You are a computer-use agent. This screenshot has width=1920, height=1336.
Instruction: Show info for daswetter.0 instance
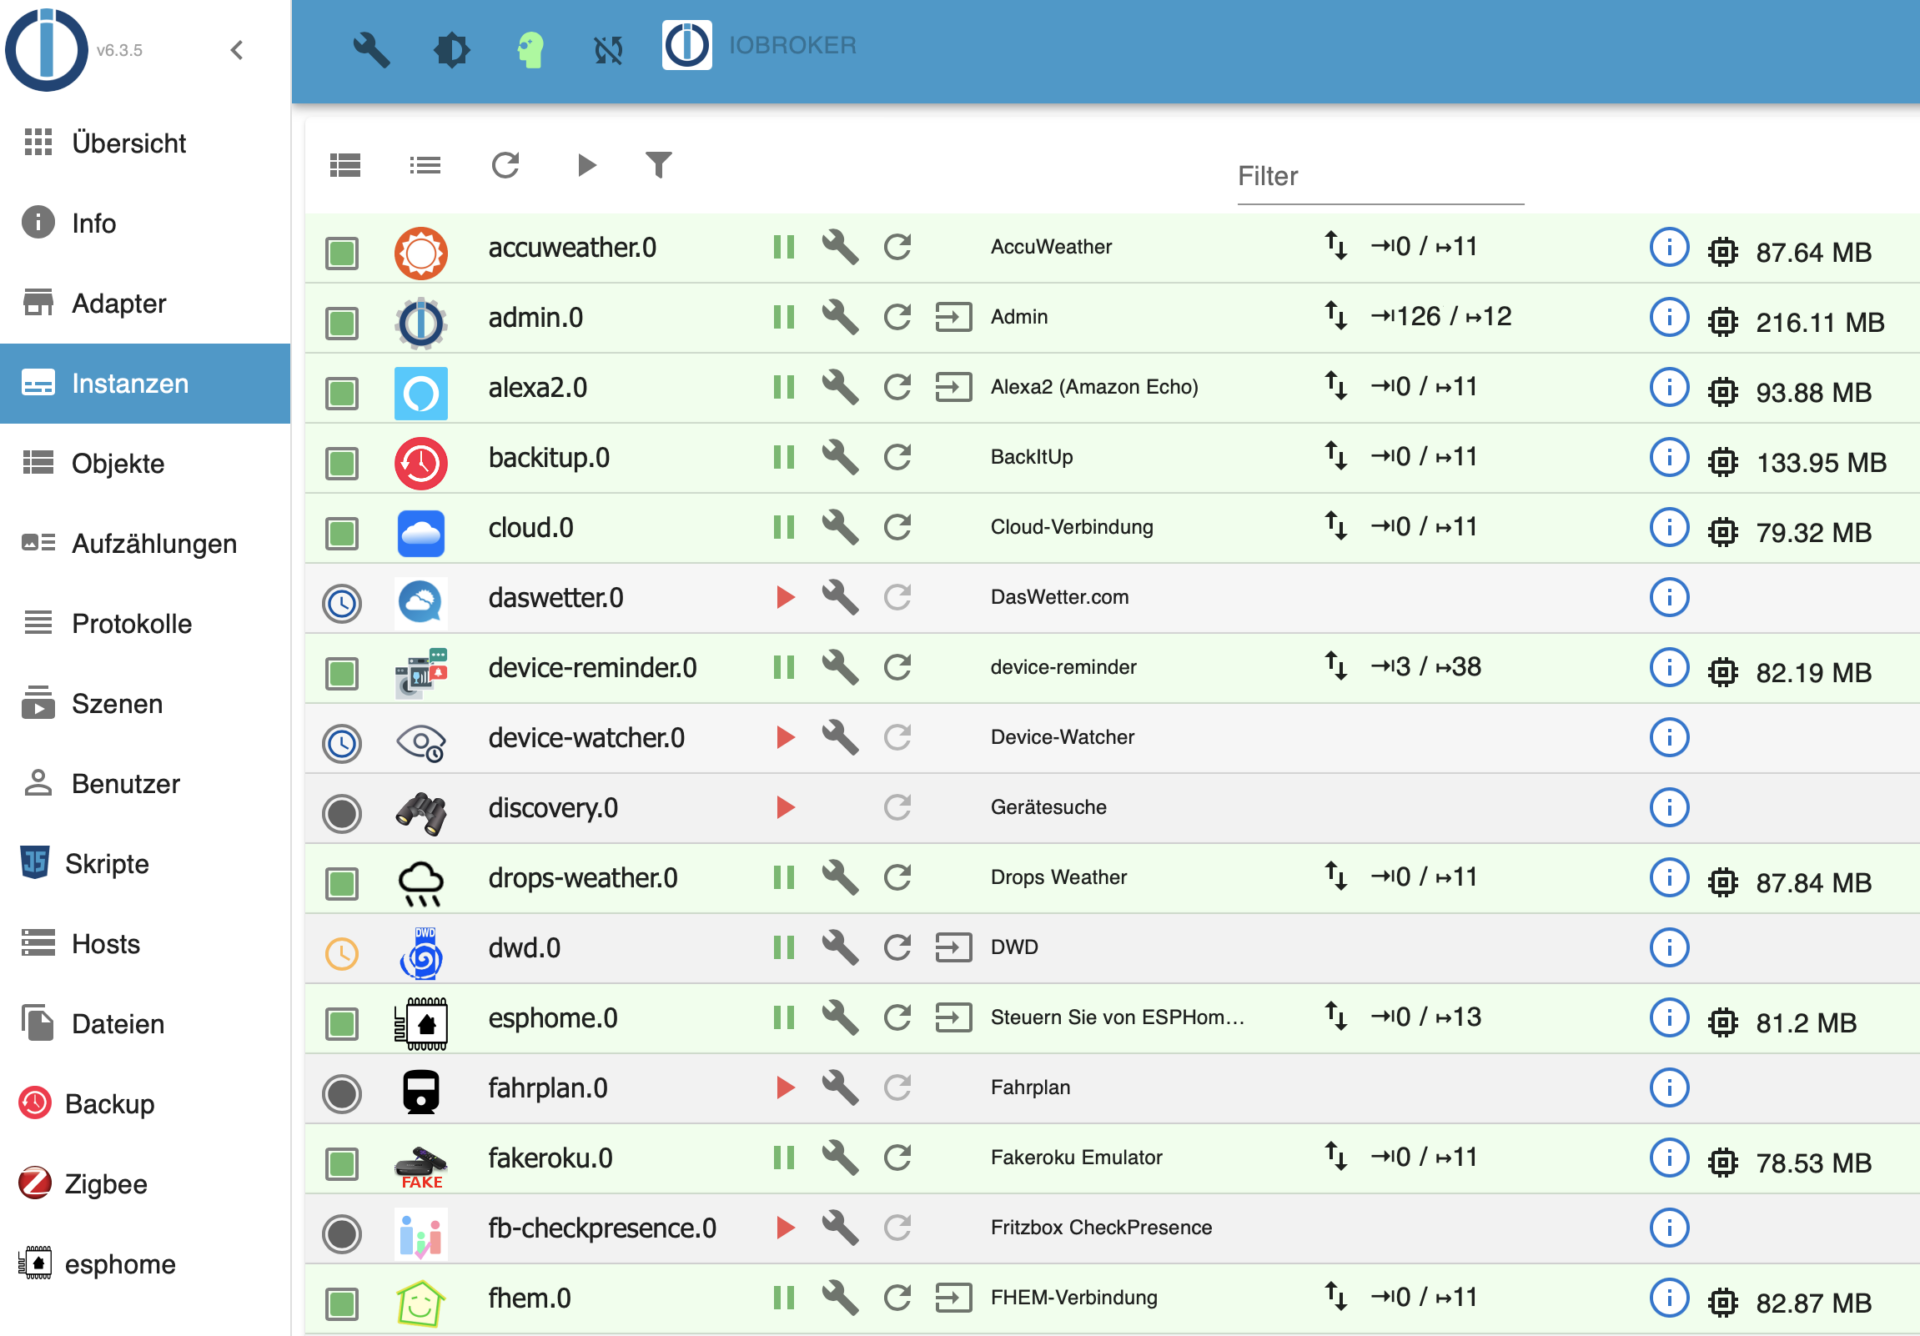point(1668,597)
